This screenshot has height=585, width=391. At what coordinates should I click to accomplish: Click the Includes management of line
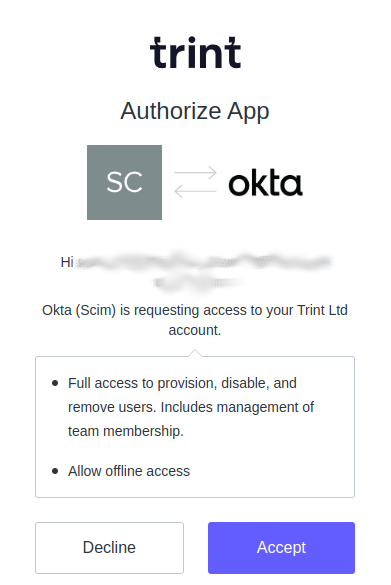tap(237, 407)
